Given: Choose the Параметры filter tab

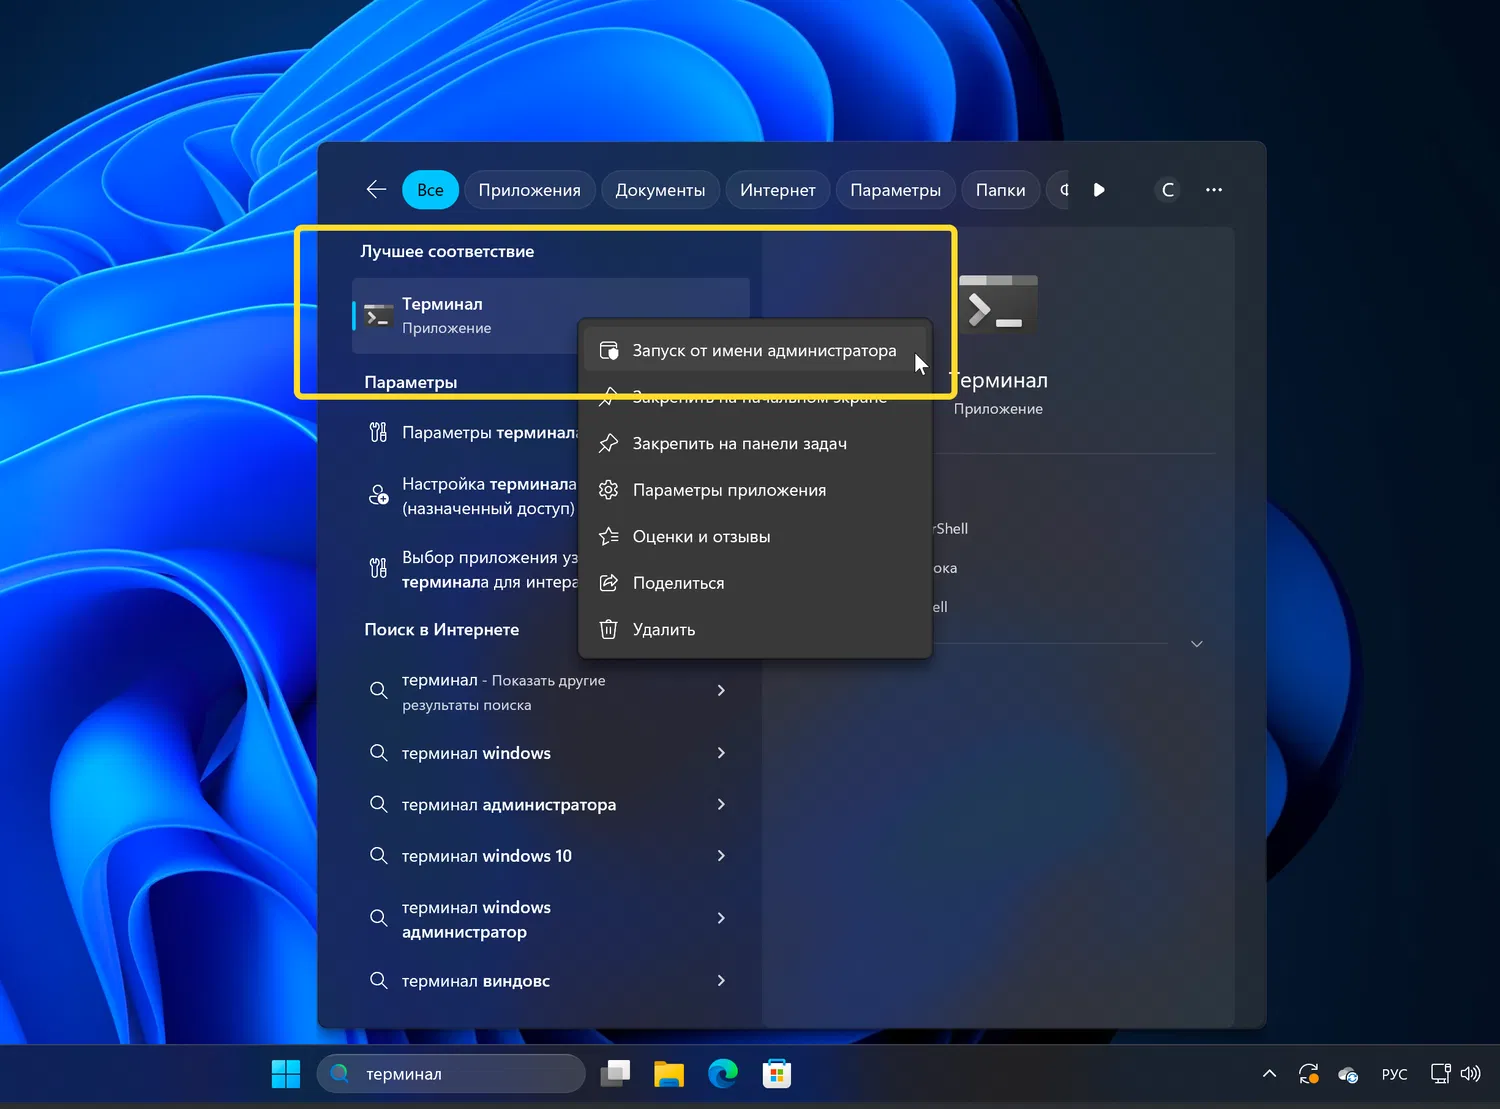Looking at the screenshot, I should pos(895,190).
